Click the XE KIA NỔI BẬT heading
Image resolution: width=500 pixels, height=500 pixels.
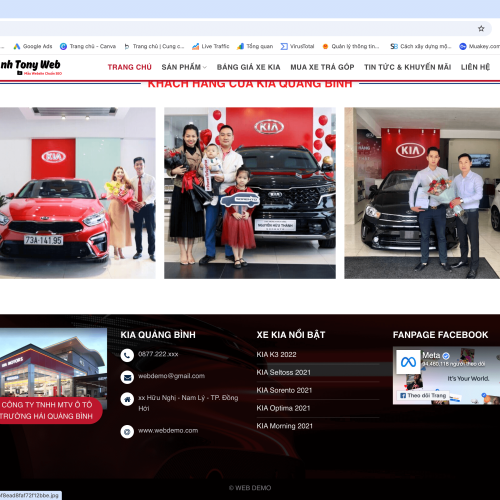coord(291,335)
